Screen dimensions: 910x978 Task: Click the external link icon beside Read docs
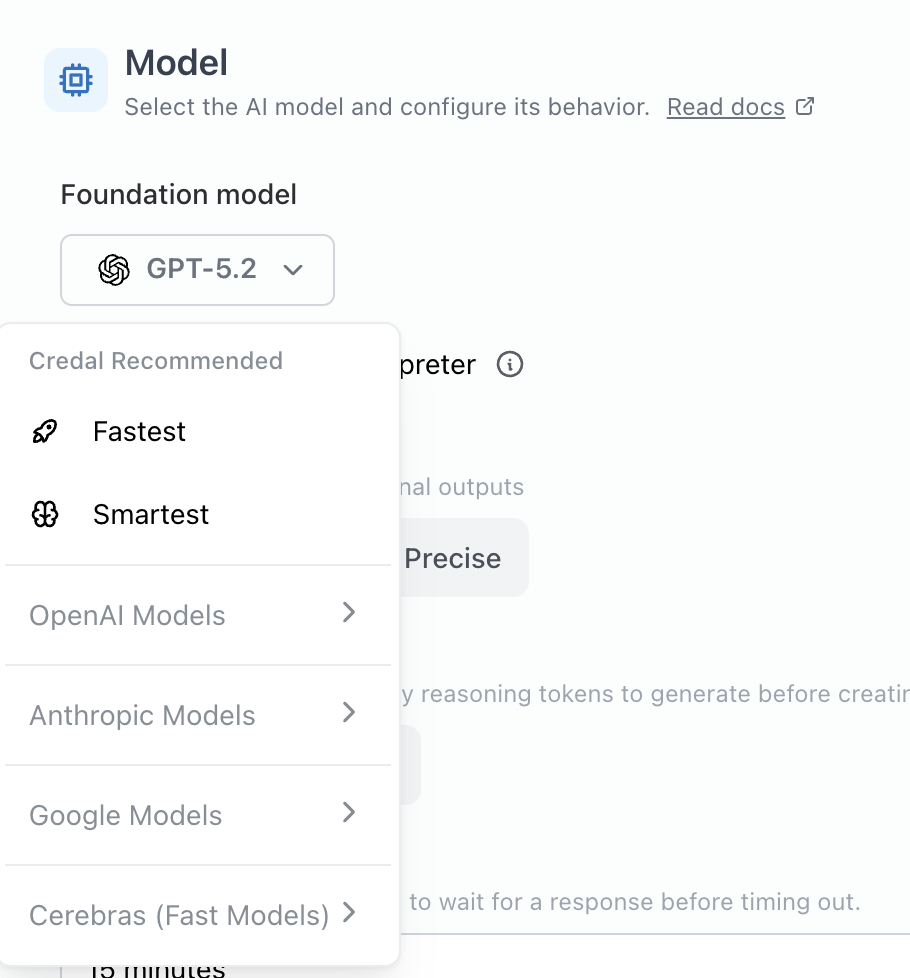(x=805, y=106)
